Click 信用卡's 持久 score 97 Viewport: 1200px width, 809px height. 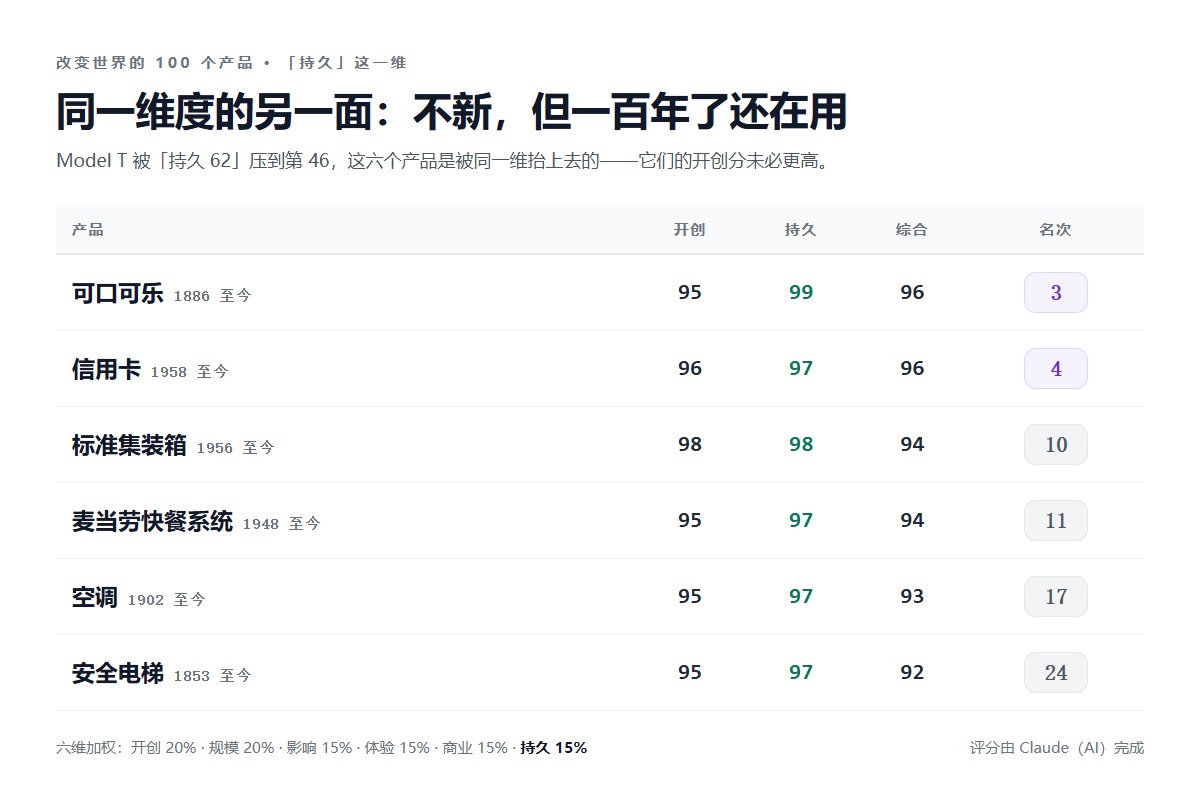pyautogui.click(x=801, y=369)
